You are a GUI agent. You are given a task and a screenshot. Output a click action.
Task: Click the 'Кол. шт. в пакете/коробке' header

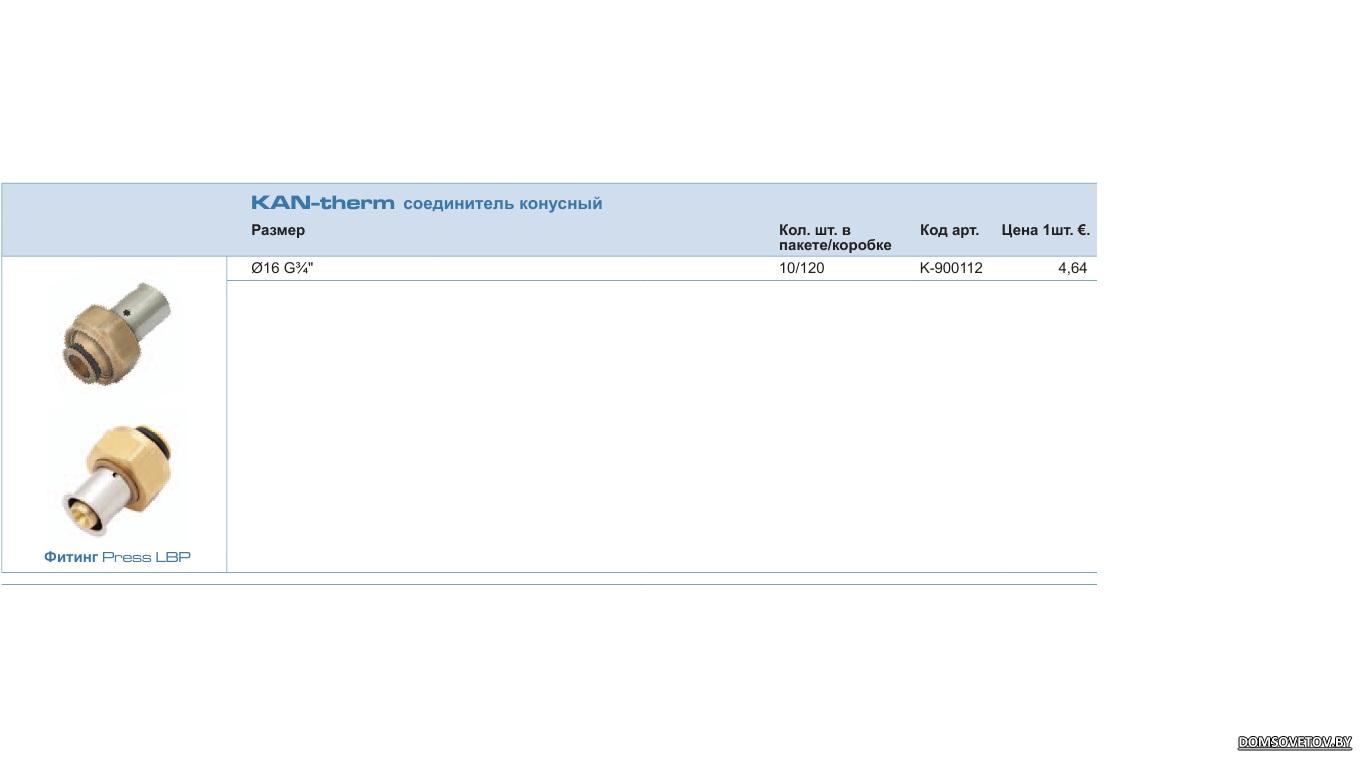pos(835,238)
